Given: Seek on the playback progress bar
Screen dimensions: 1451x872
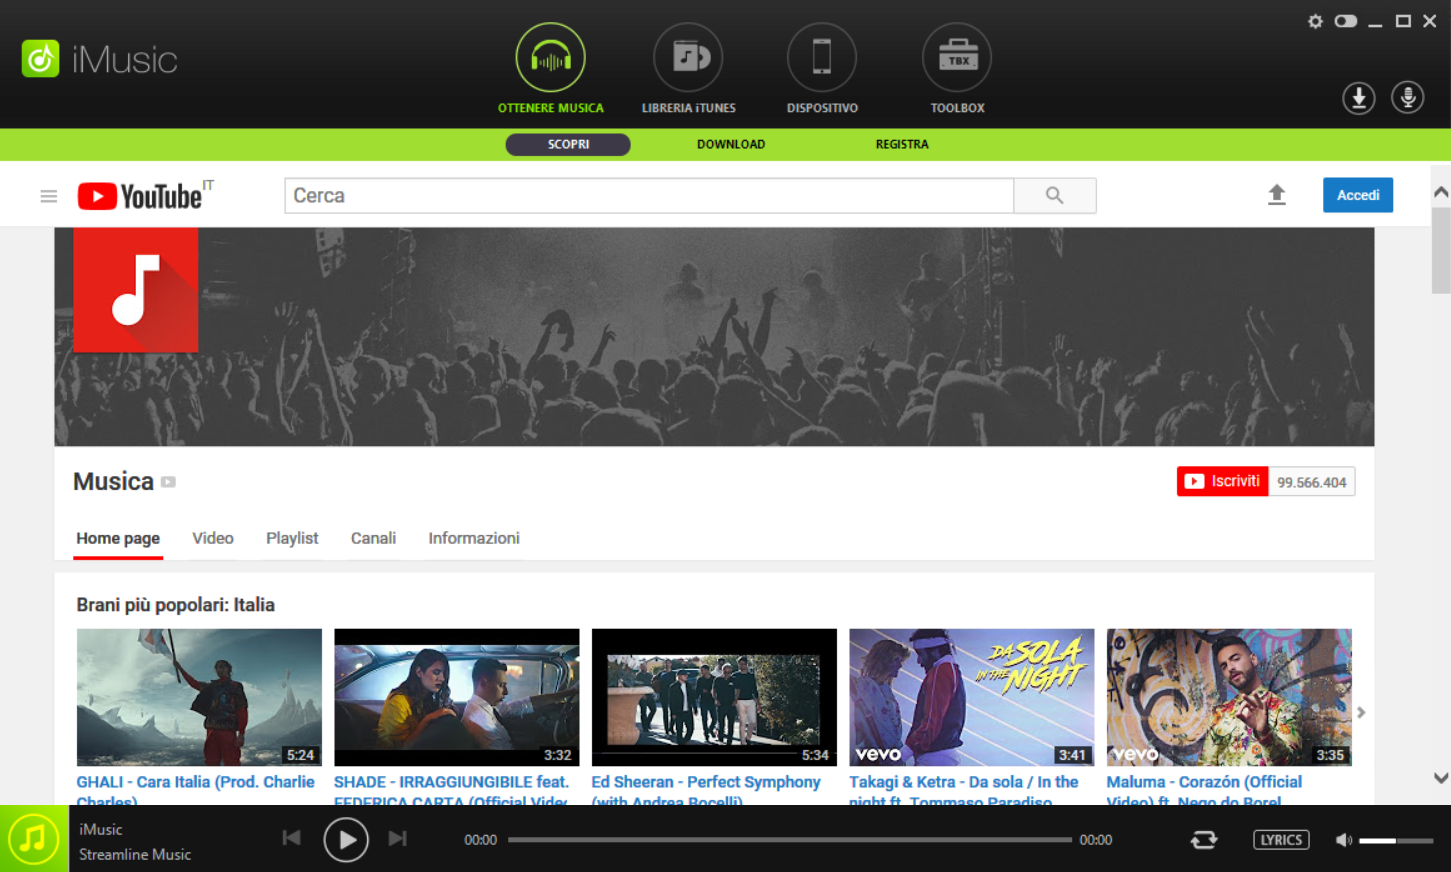Looking at the screenshot, I should click(790, 840).
